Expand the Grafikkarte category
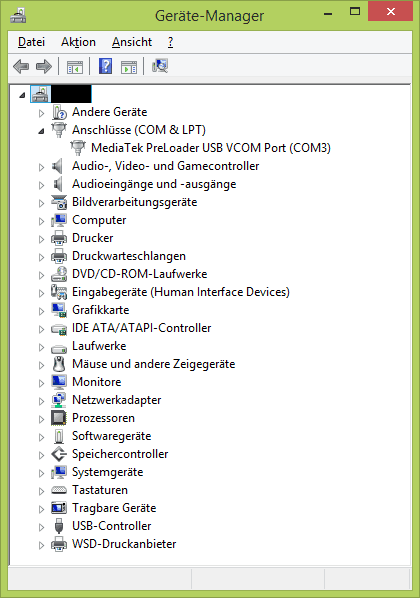 pos(41,311)
